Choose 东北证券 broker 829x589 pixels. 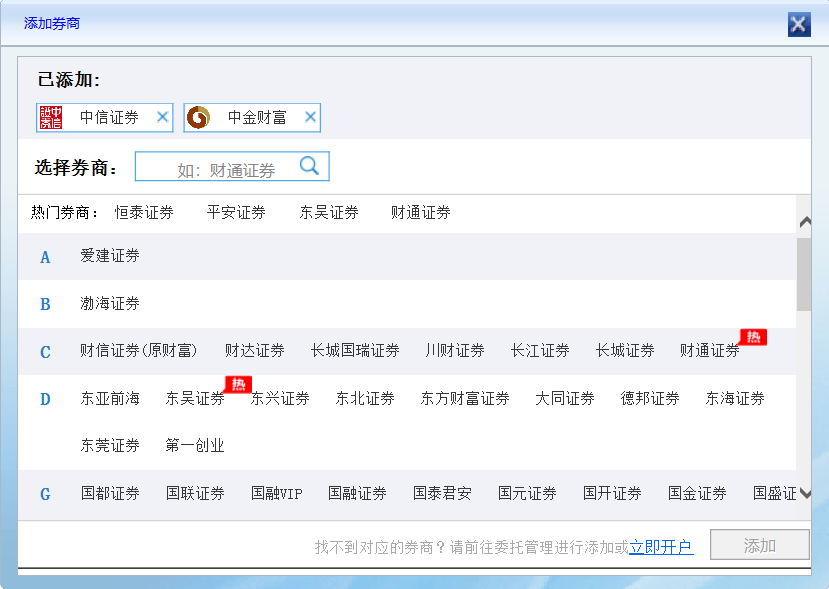click(365, 399)
